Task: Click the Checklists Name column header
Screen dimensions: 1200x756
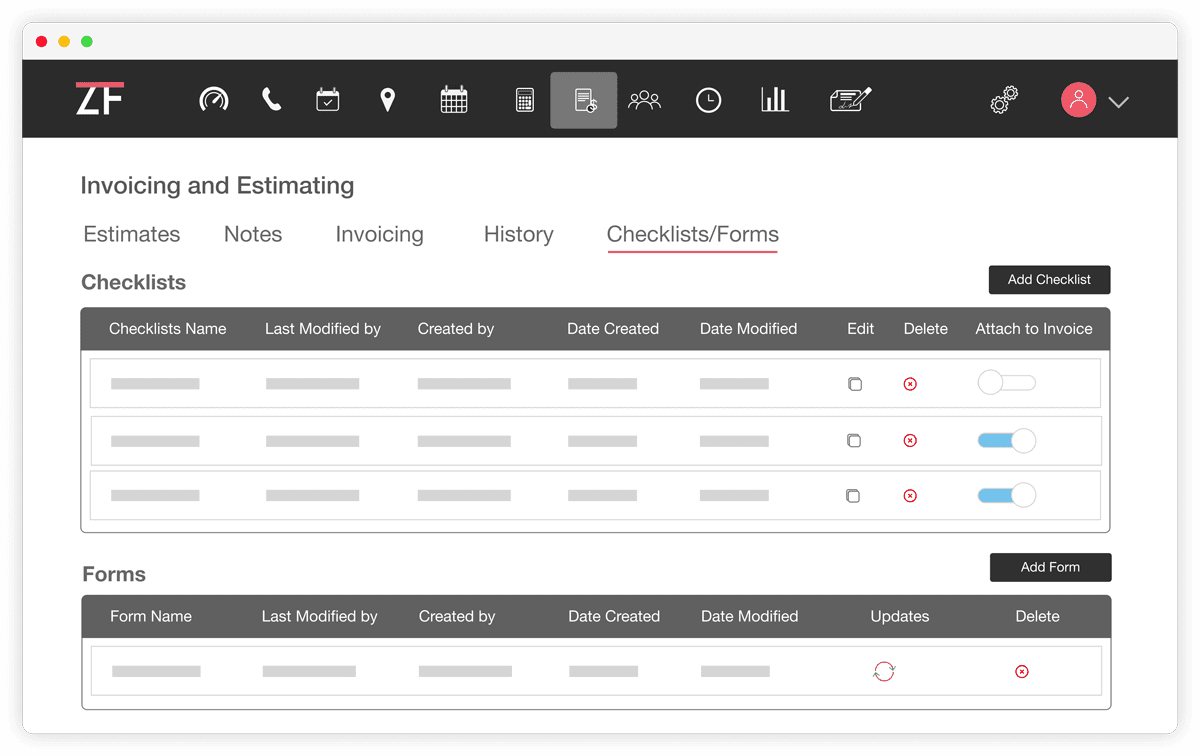Action: [168, 328]
